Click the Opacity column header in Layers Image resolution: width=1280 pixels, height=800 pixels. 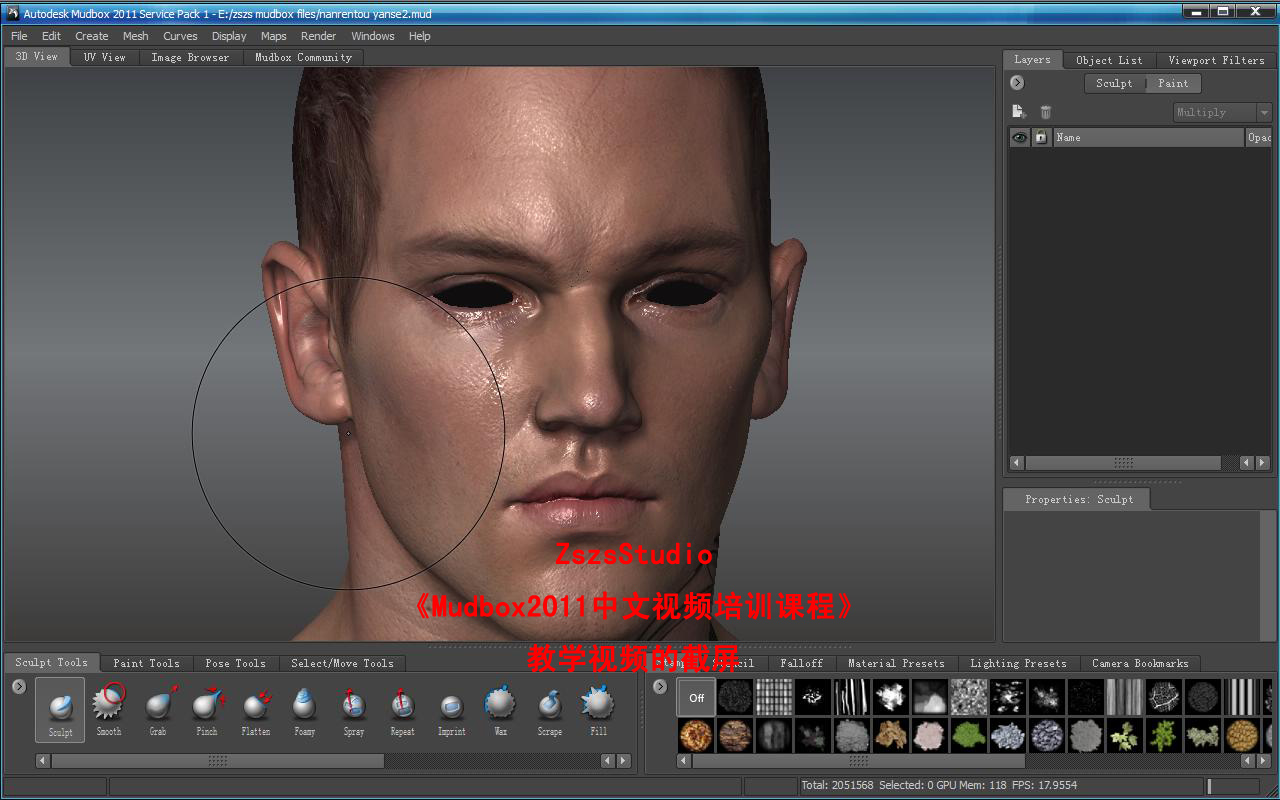click(x=1259, y=138)
